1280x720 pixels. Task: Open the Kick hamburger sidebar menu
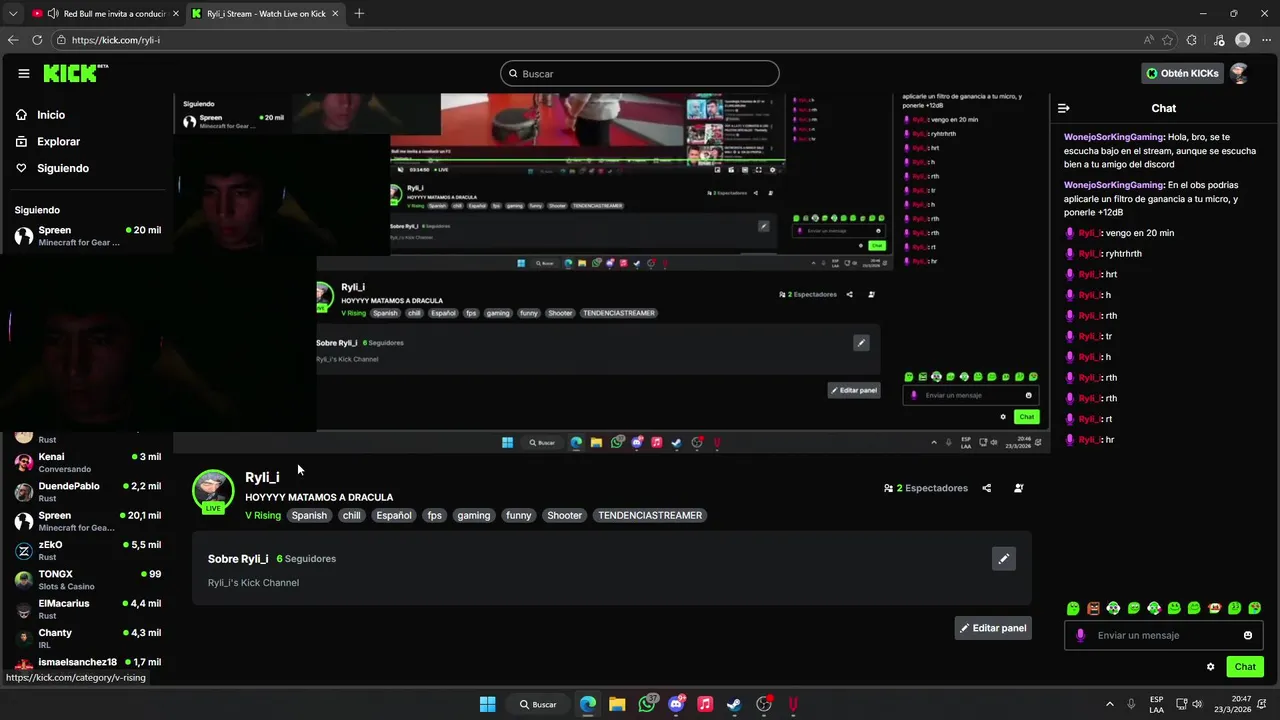pyautogui.click(x=23, y=73)
